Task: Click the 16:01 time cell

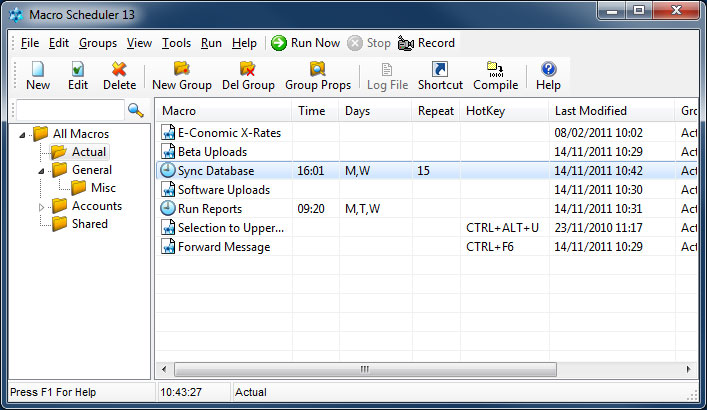Action: (x=311, y=171)
